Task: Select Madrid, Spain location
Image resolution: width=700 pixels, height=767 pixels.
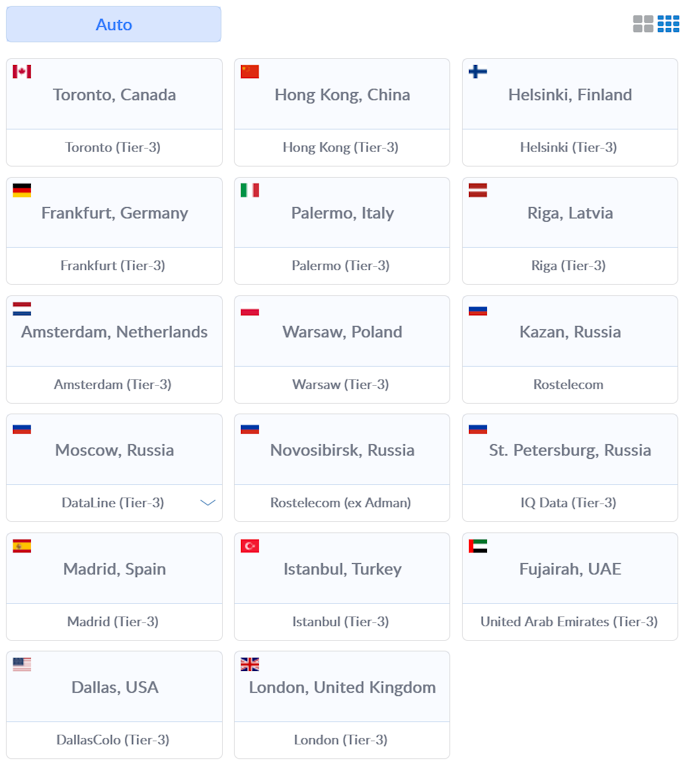Action: (x=114, y=569)
